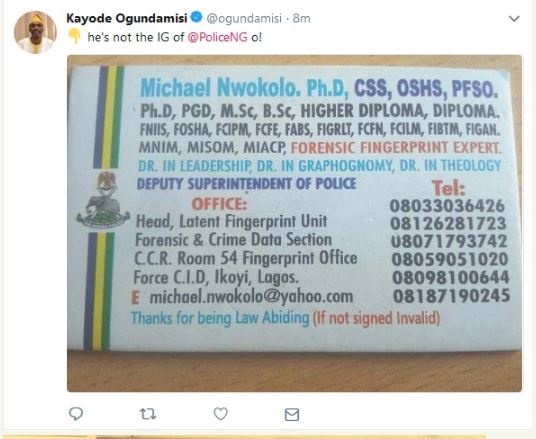Viewport: 536px width, 439px height.
Task: Open the @PoliceNG mention link
Action: (x=217, y=37)
